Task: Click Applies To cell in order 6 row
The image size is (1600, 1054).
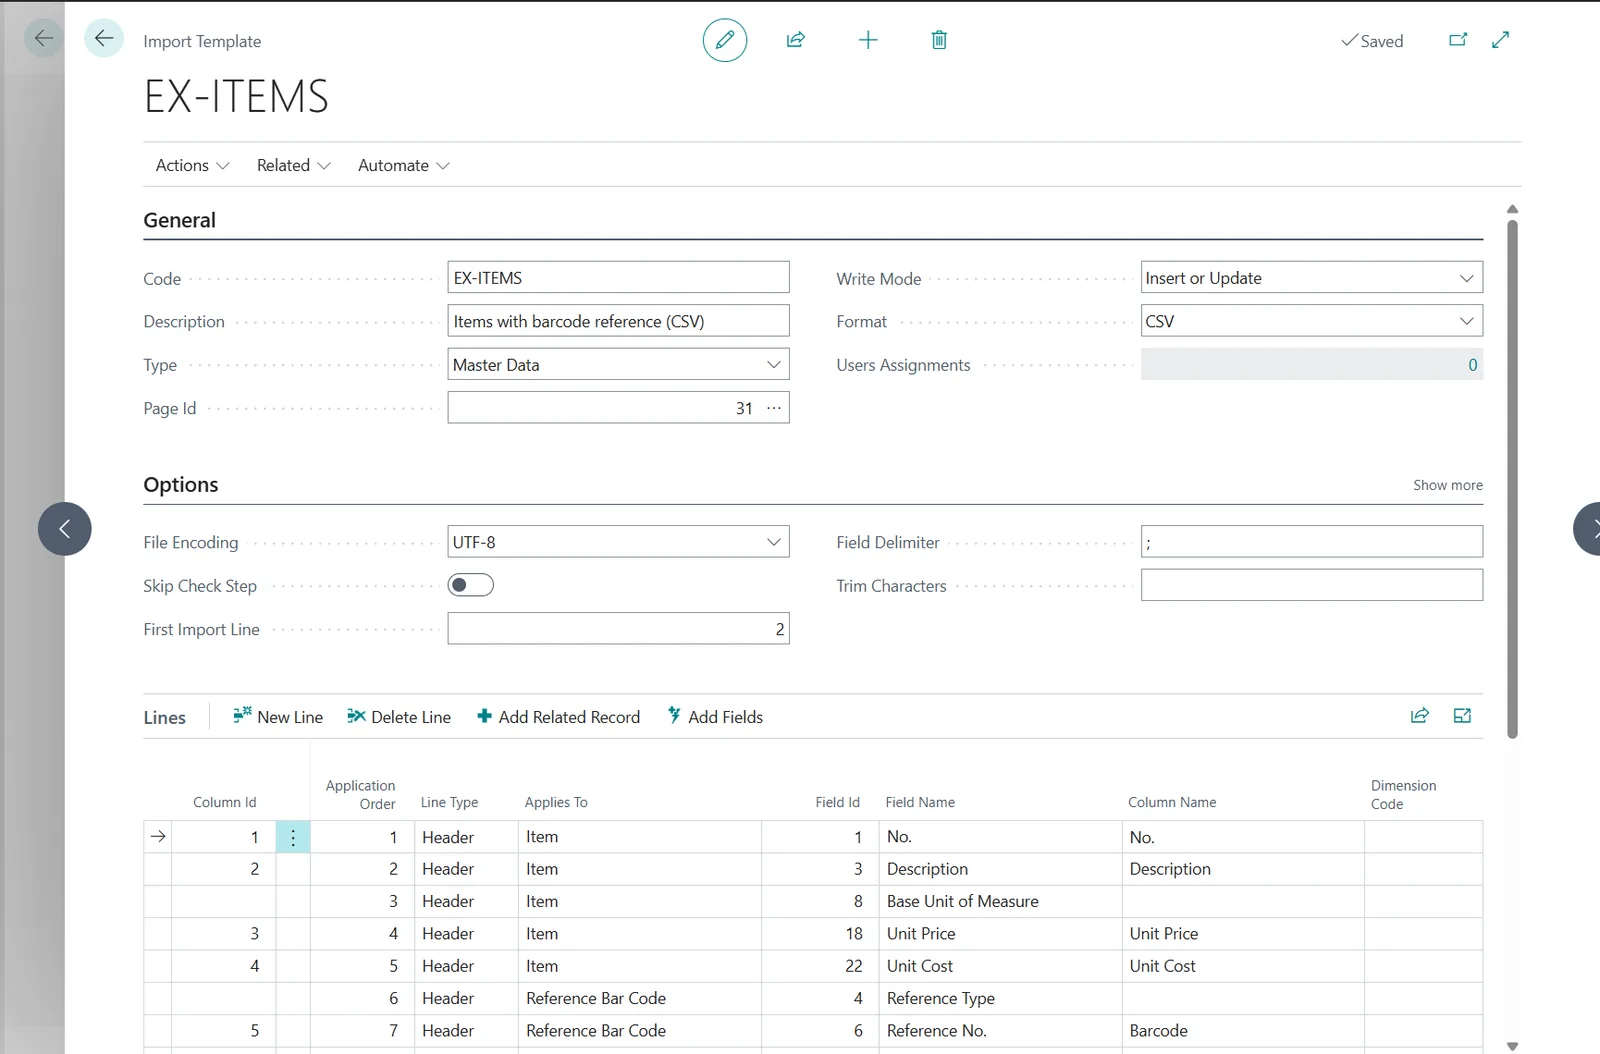Action: (x=640, y=998)
